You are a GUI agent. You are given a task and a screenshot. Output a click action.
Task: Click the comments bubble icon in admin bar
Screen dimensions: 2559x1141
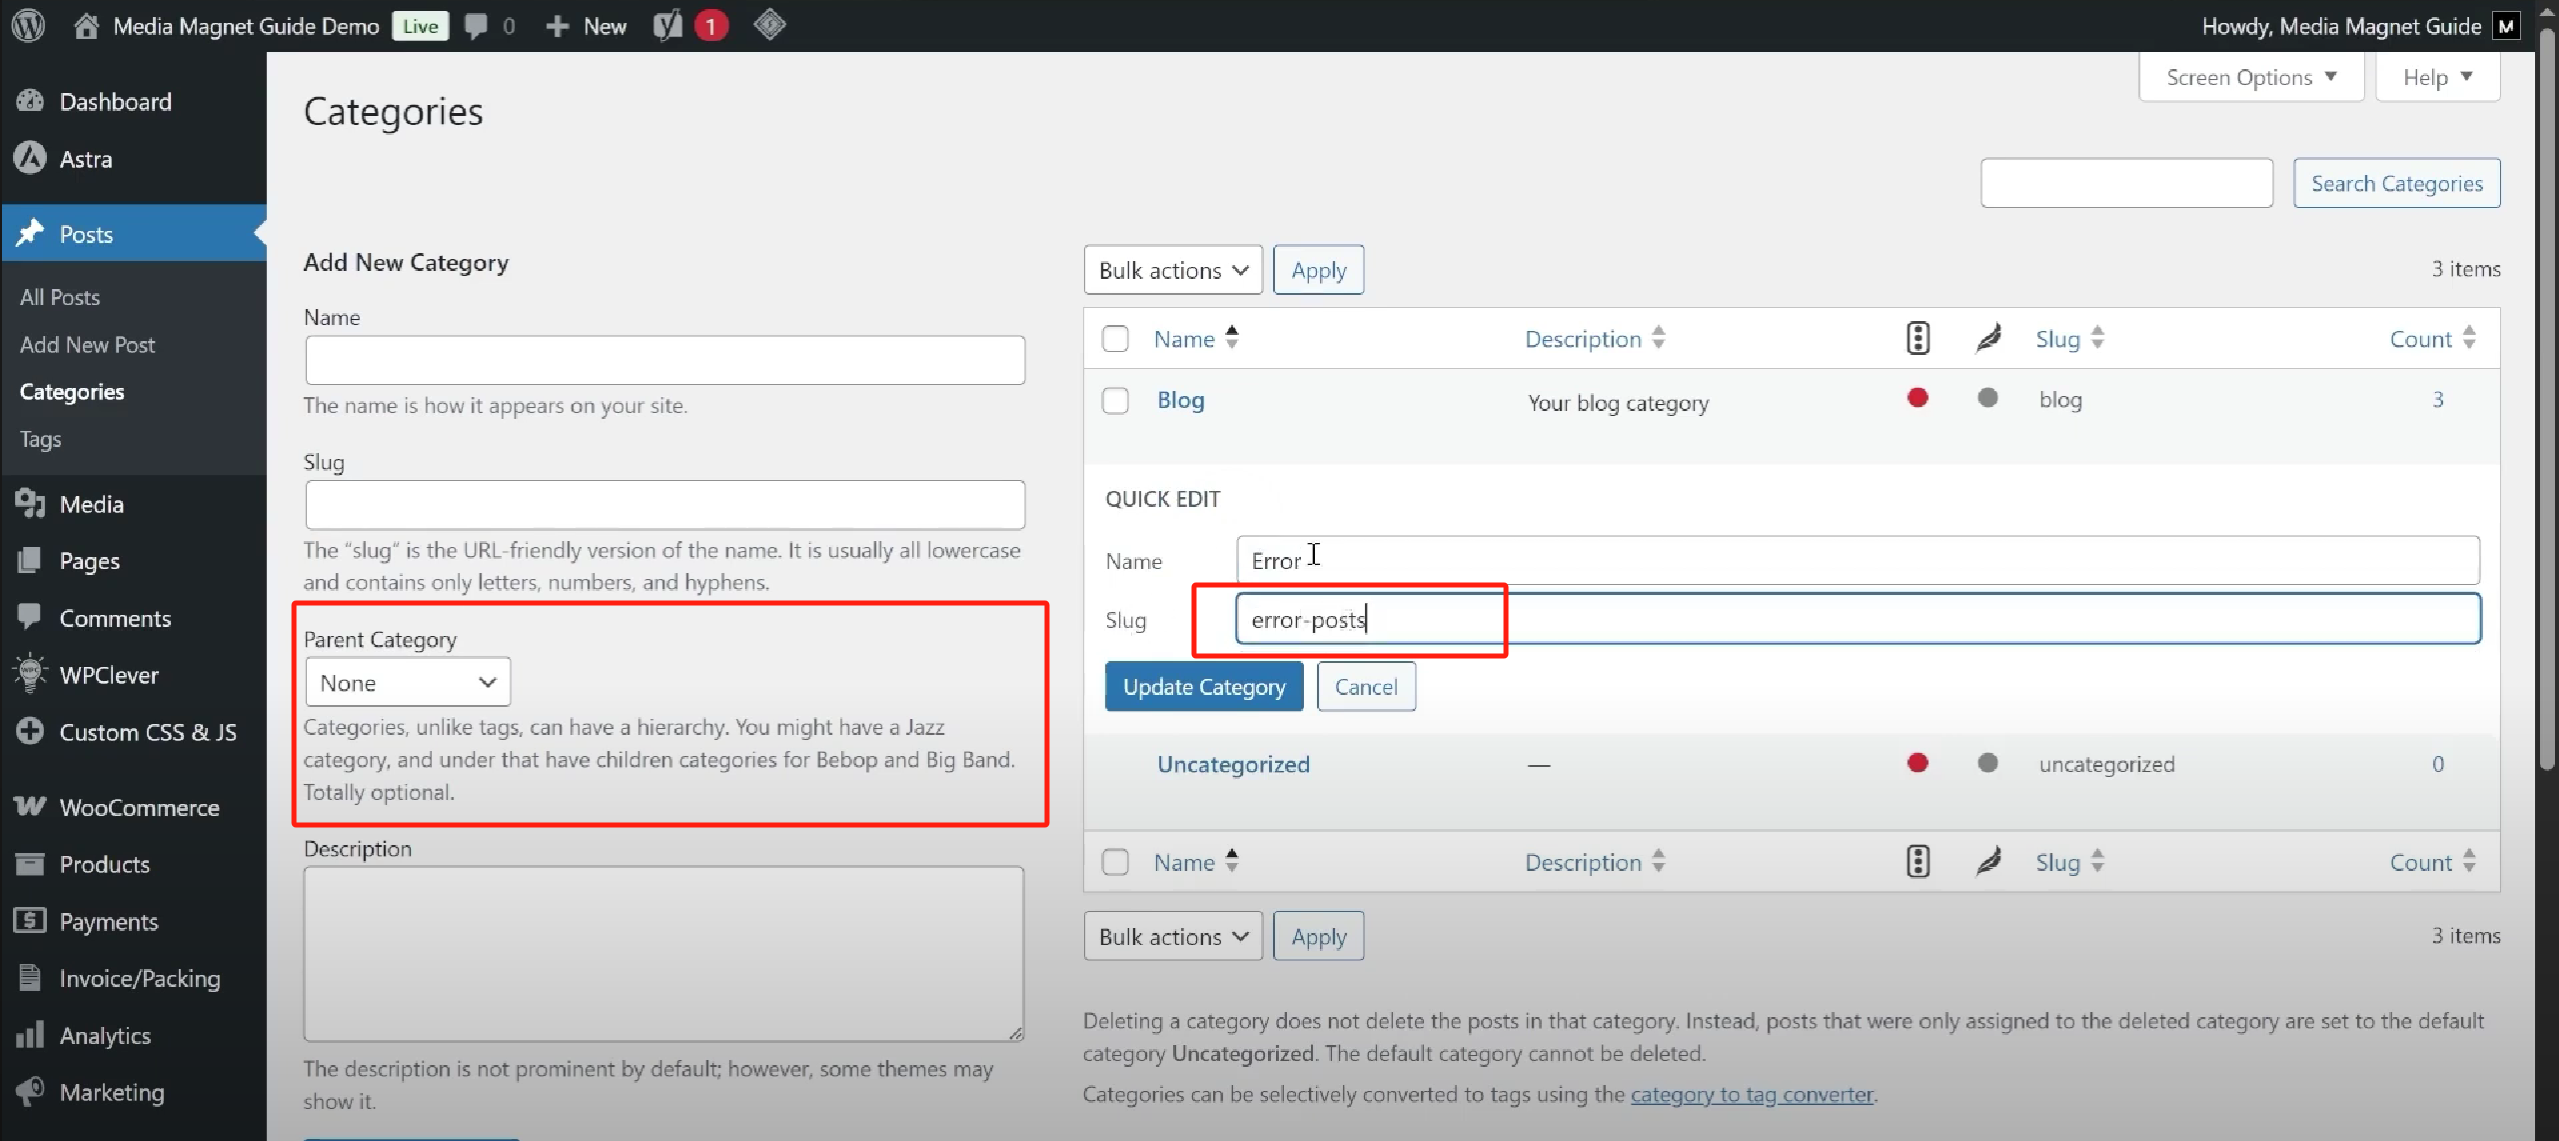coord(477,26)
